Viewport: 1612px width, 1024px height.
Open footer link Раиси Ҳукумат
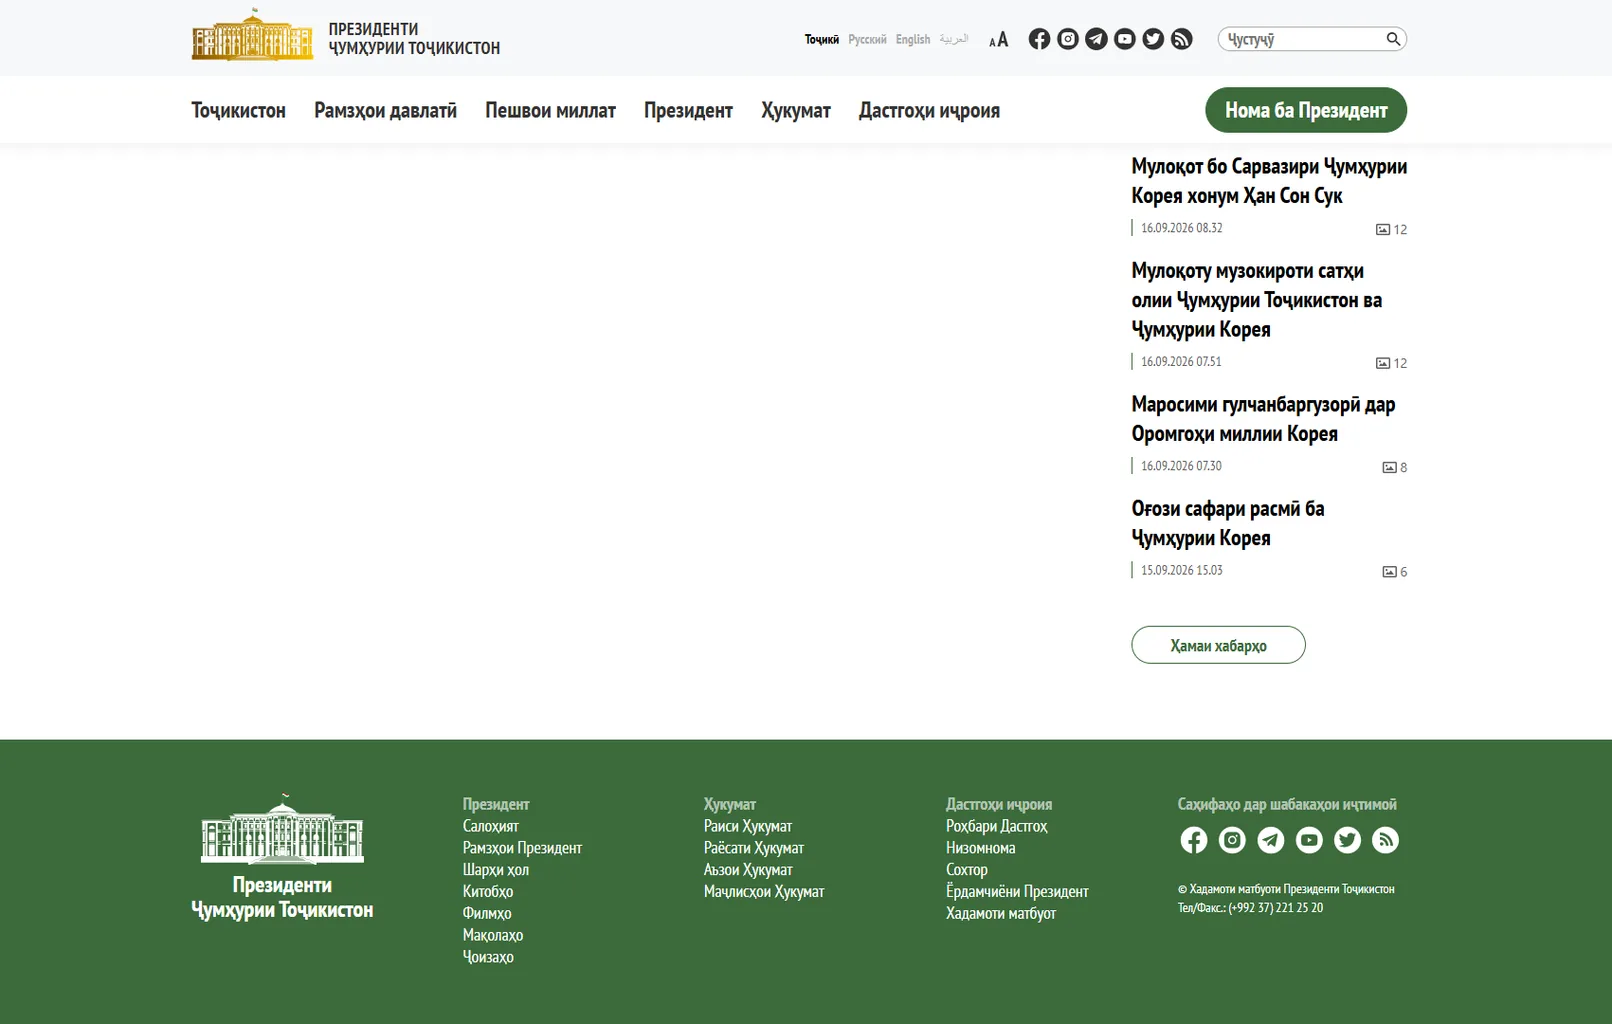[747, 826]
